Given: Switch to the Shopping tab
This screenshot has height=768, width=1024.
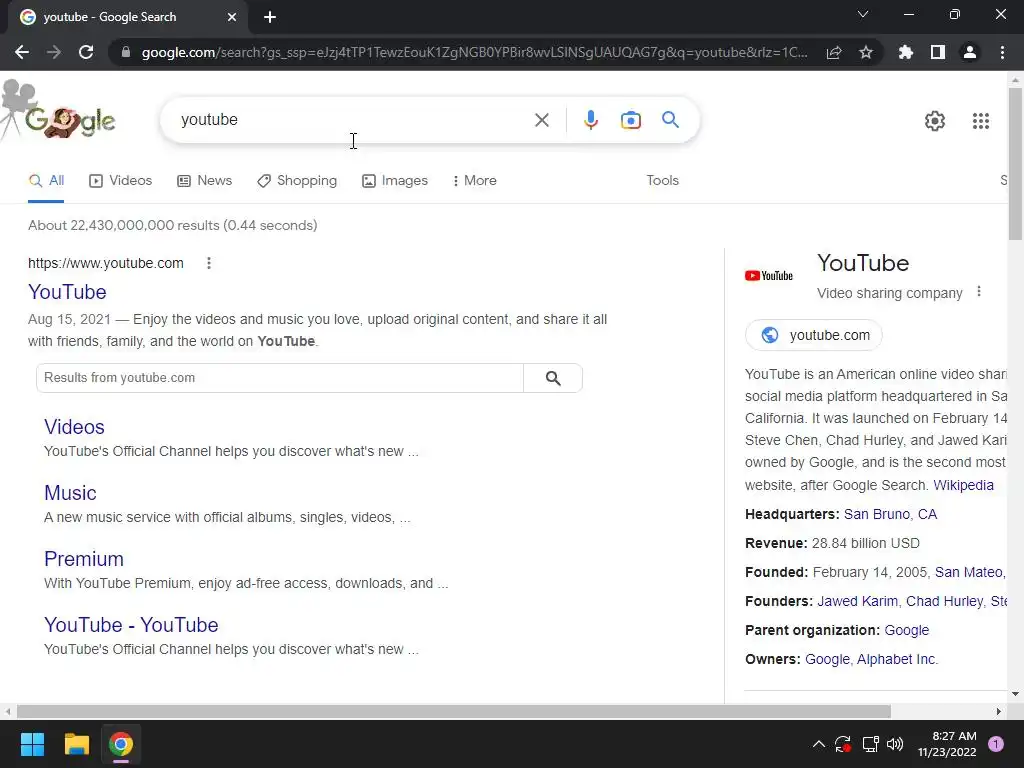Looking at the screenshot, I should click(x=297, y=181).
